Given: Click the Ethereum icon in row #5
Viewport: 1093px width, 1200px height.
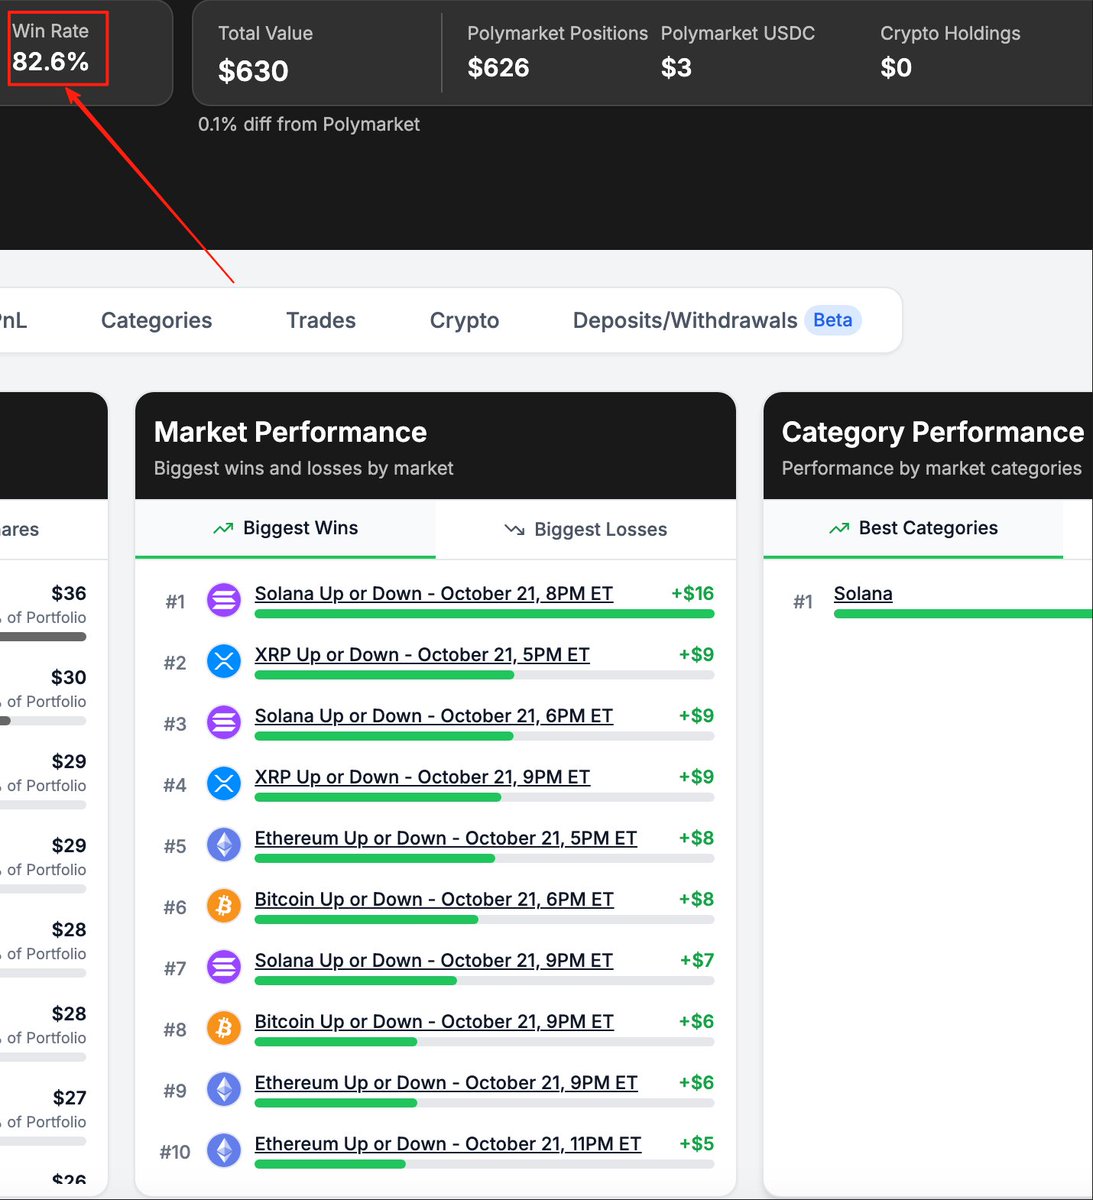Looking at the screenshot, I should click(224, 845).
